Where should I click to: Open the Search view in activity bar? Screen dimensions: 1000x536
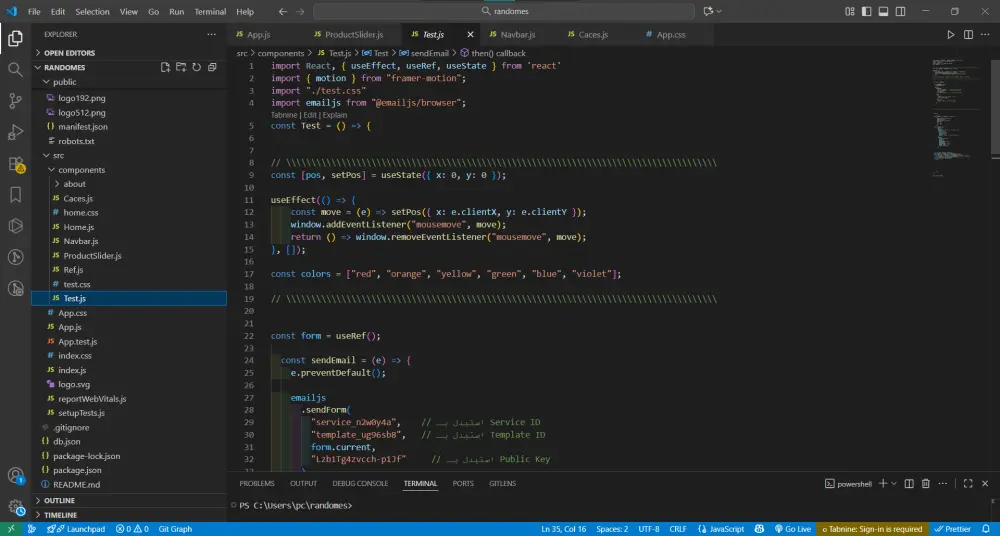click(15, 69)
